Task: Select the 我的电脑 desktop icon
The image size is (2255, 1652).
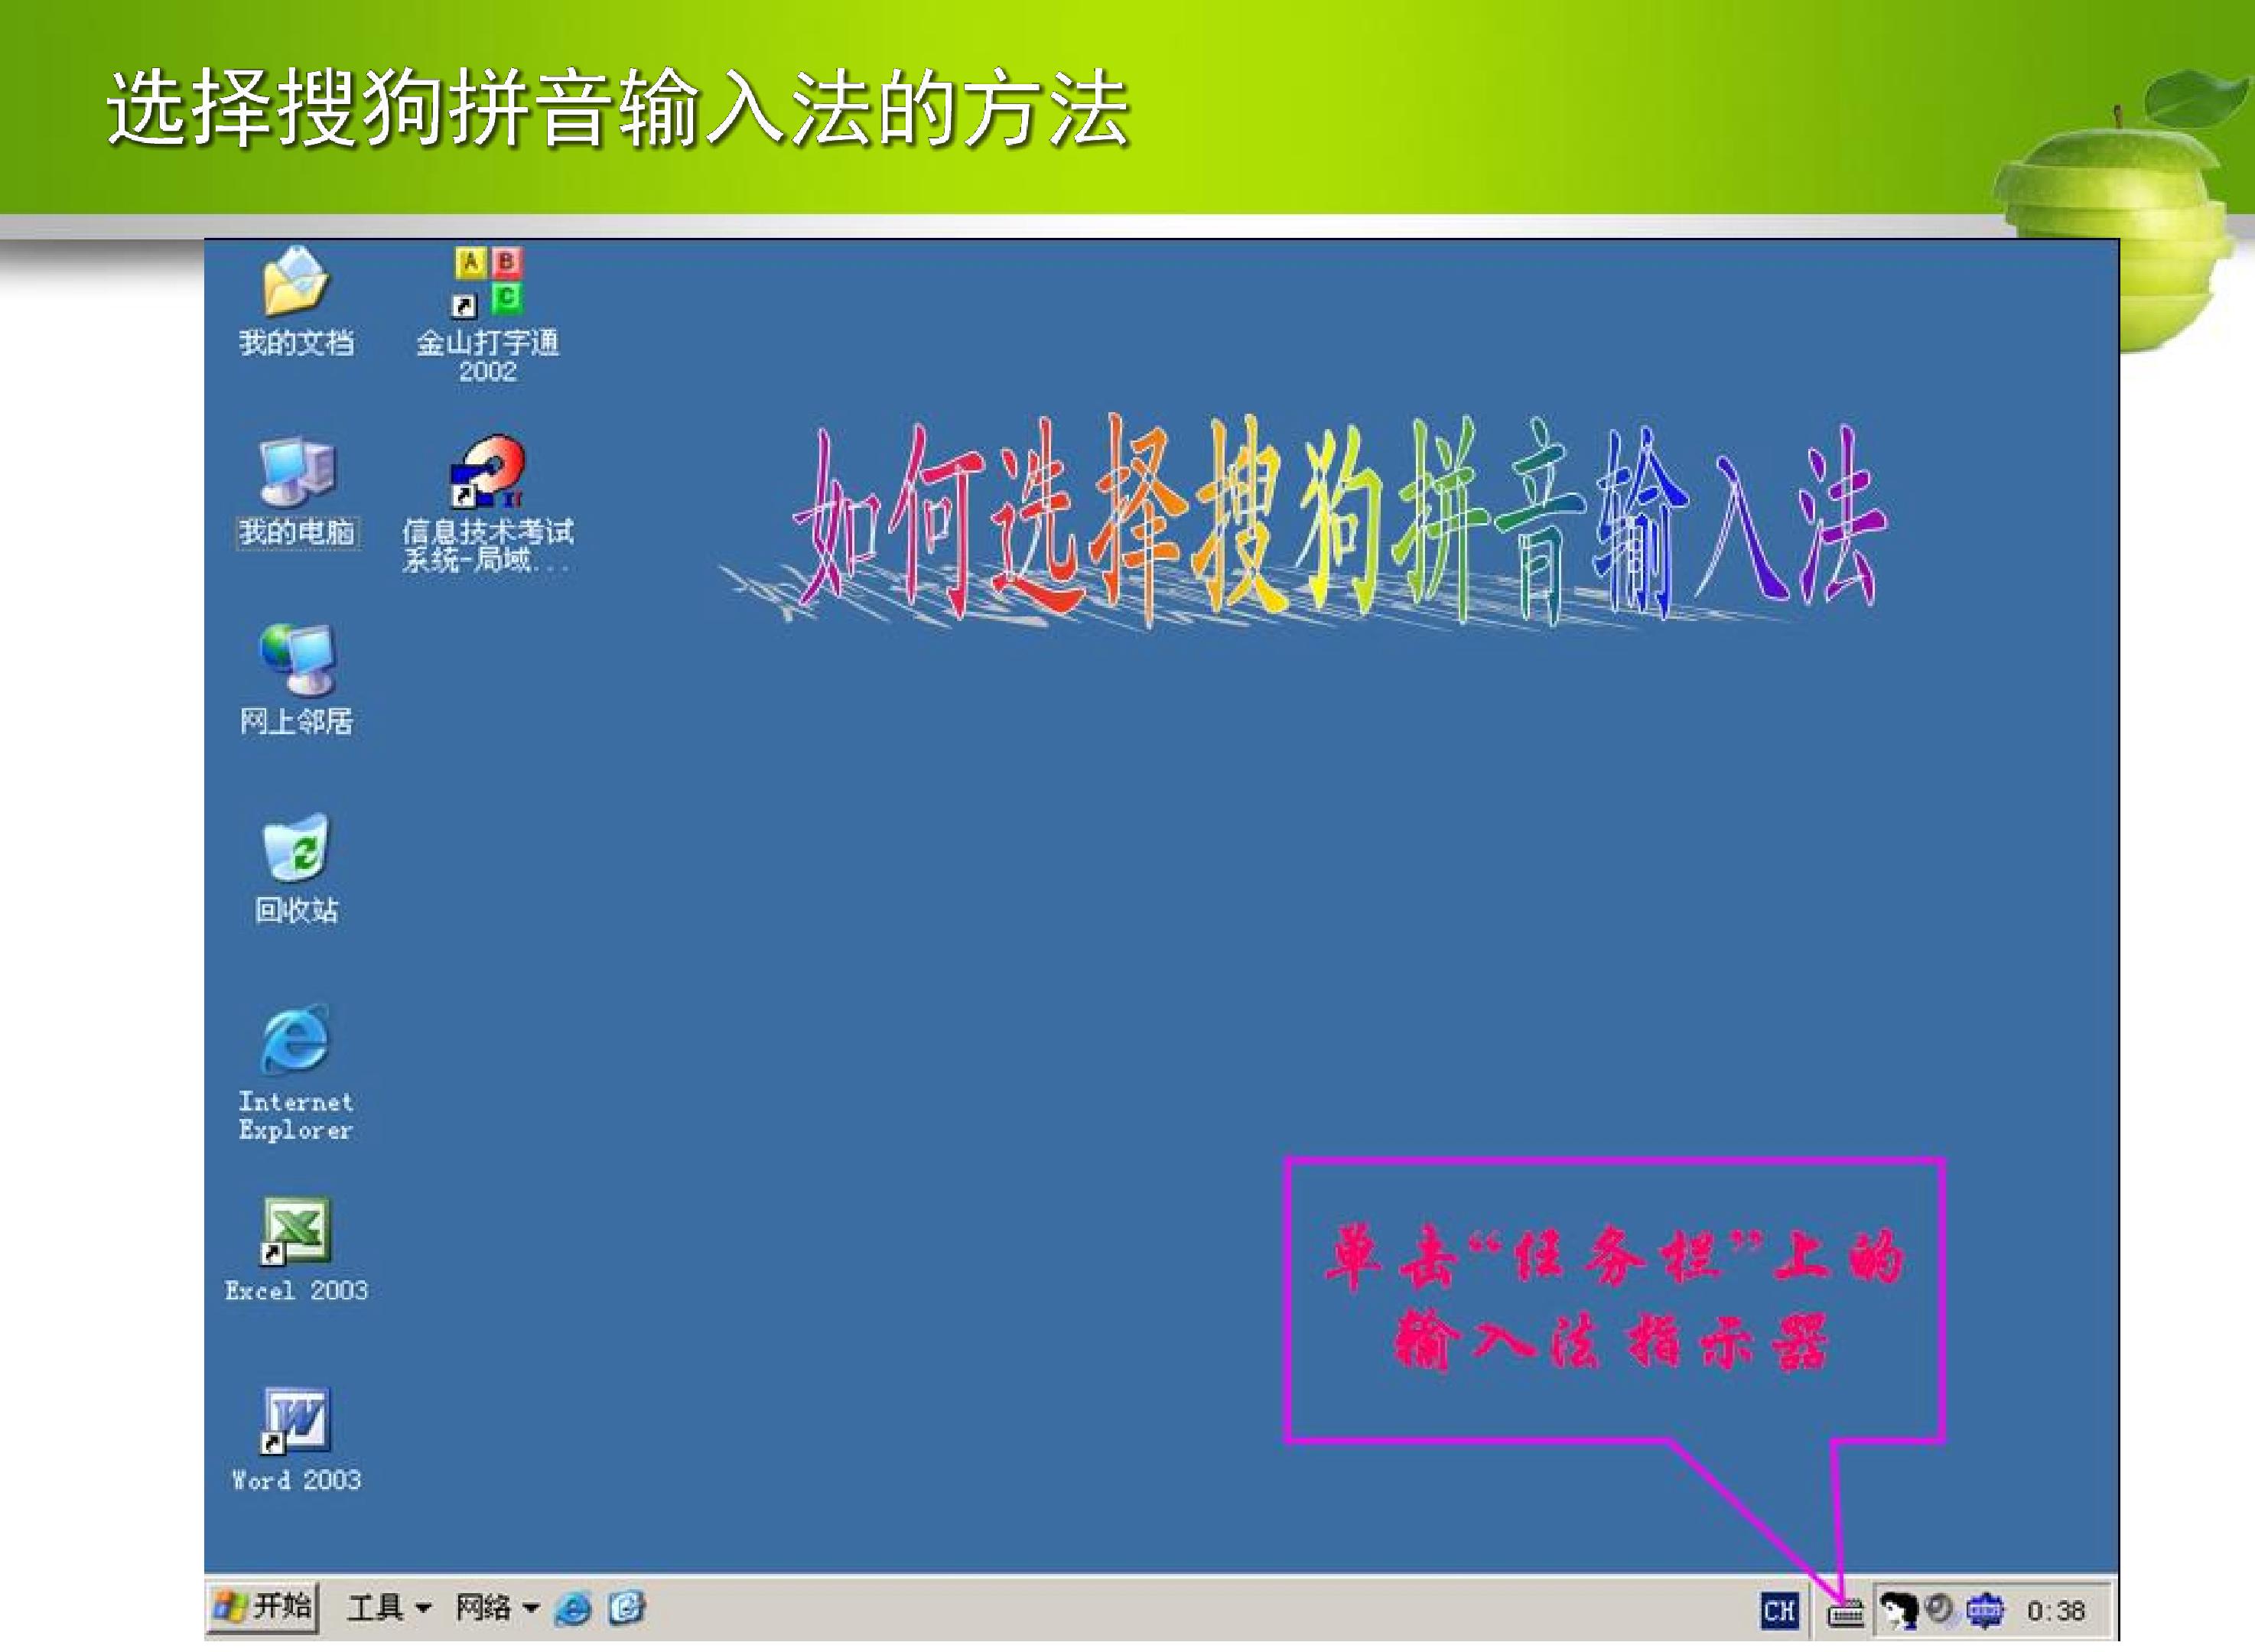Action: [296, 471]
